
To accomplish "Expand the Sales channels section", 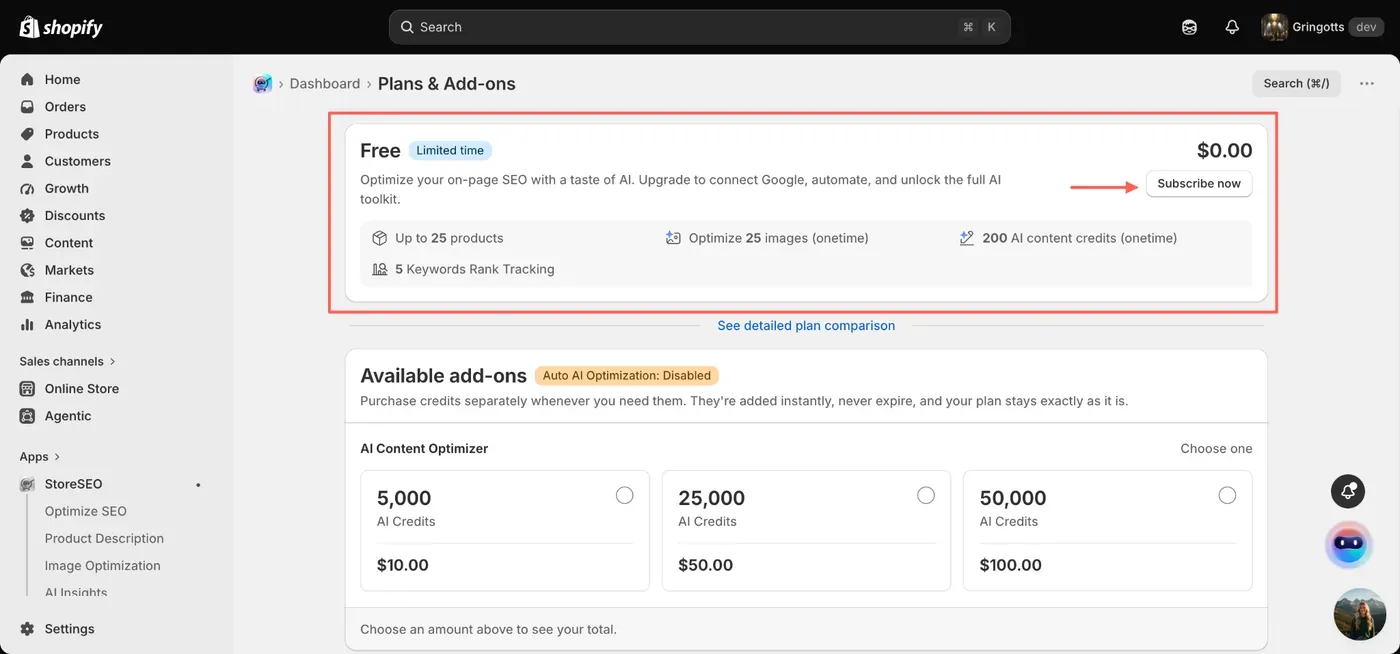I will point(68,361).
